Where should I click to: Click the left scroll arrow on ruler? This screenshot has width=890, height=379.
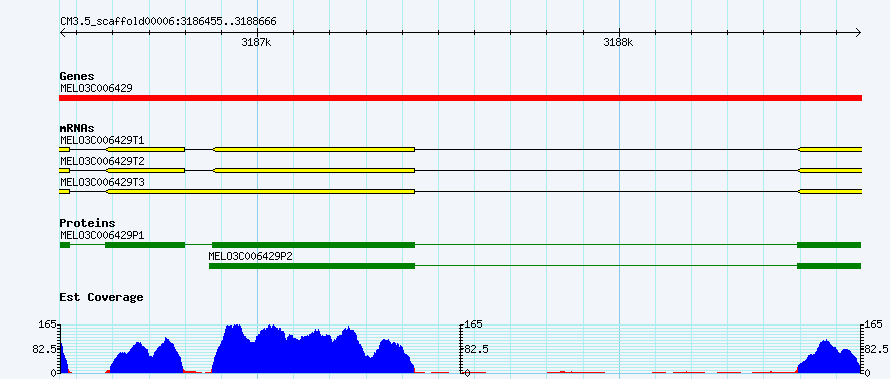tap(63, 33)
